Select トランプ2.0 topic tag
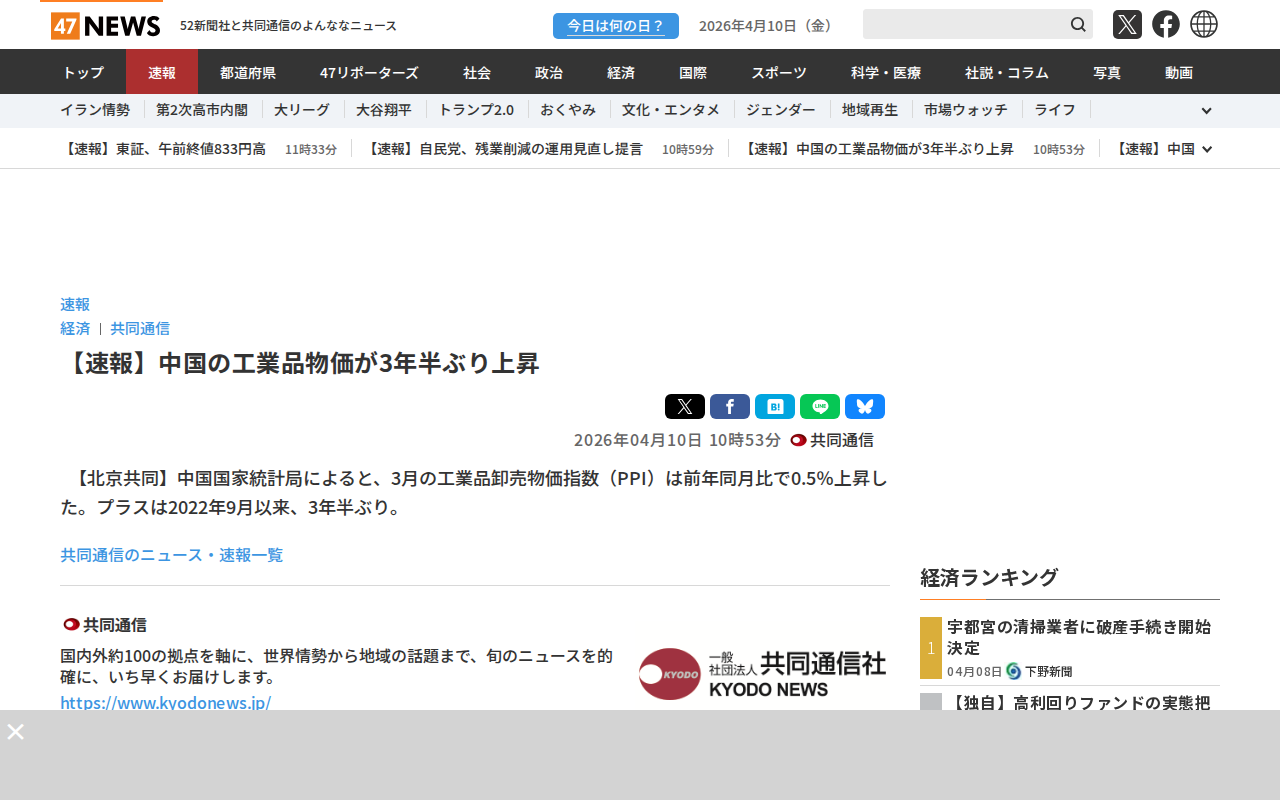1280x800 pixels. [476, 110]
